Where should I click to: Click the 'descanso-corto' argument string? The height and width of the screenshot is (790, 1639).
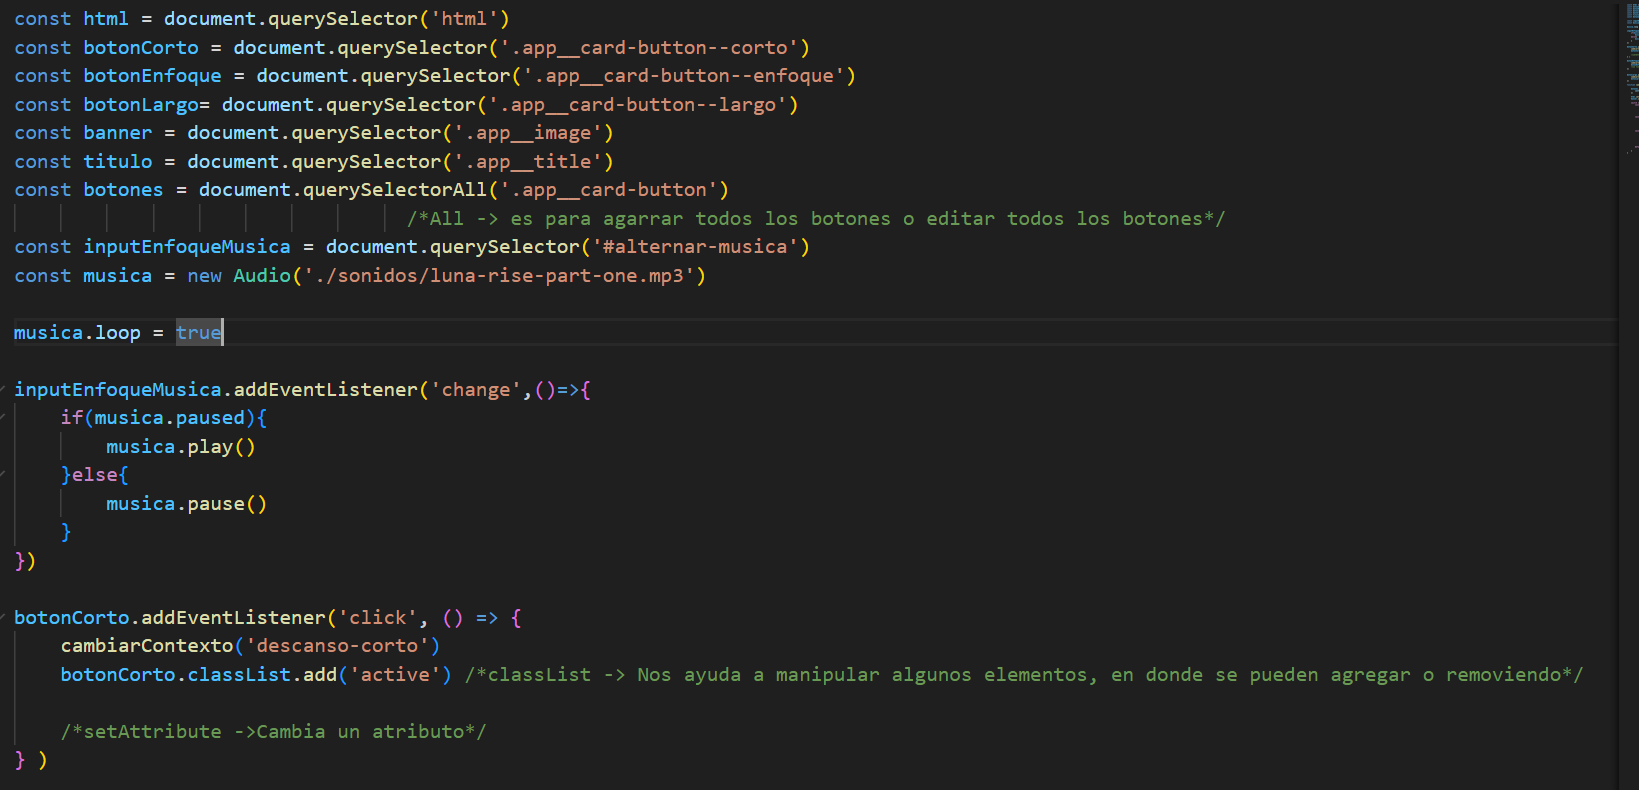coord(337,646)
